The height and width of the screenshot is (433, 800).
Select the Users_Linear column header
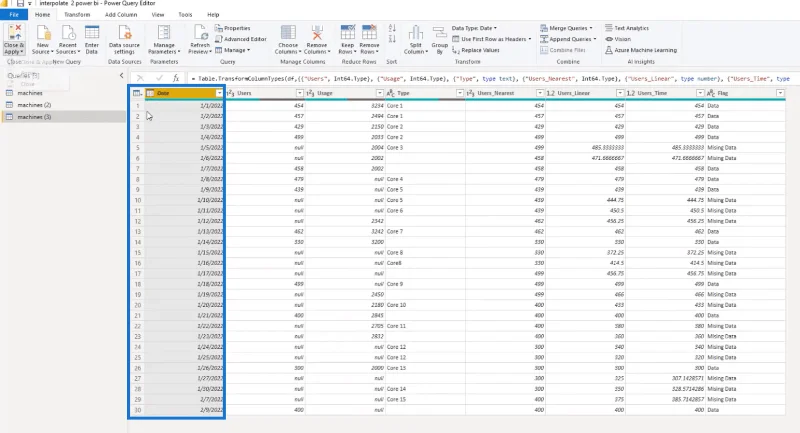click(585, 93)
